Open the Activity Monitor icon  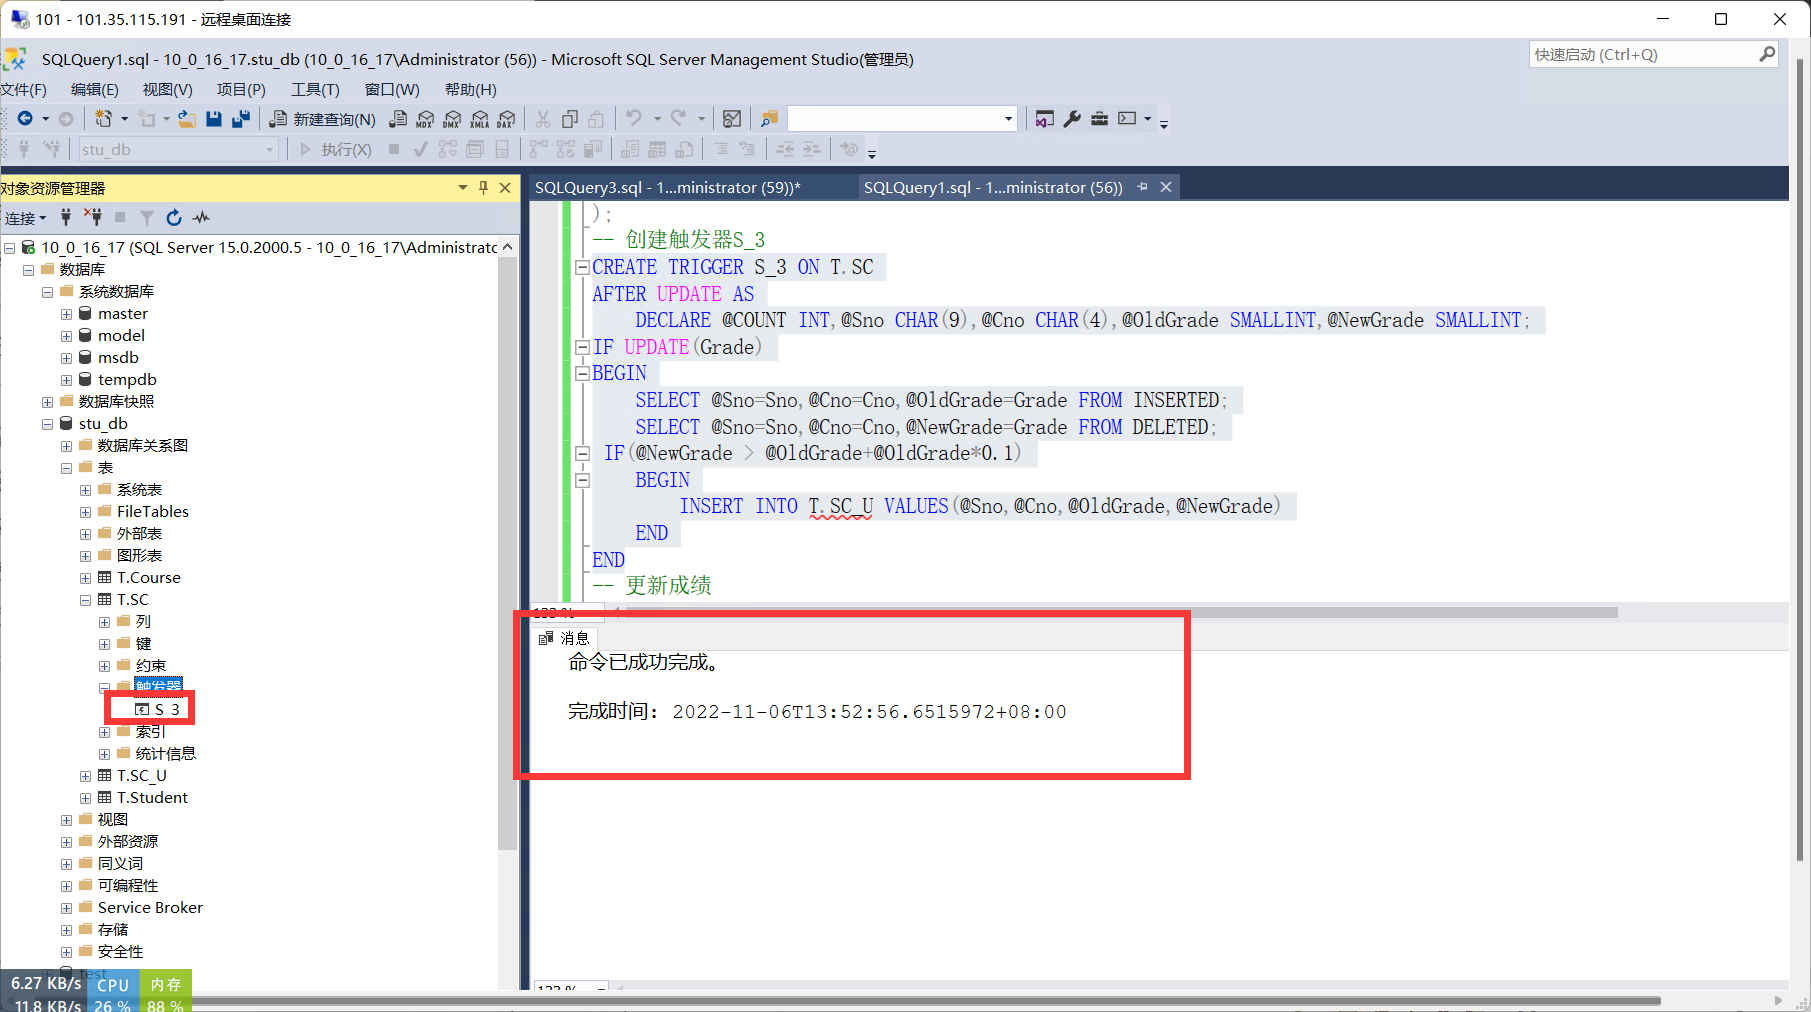[x=201, y=217]
